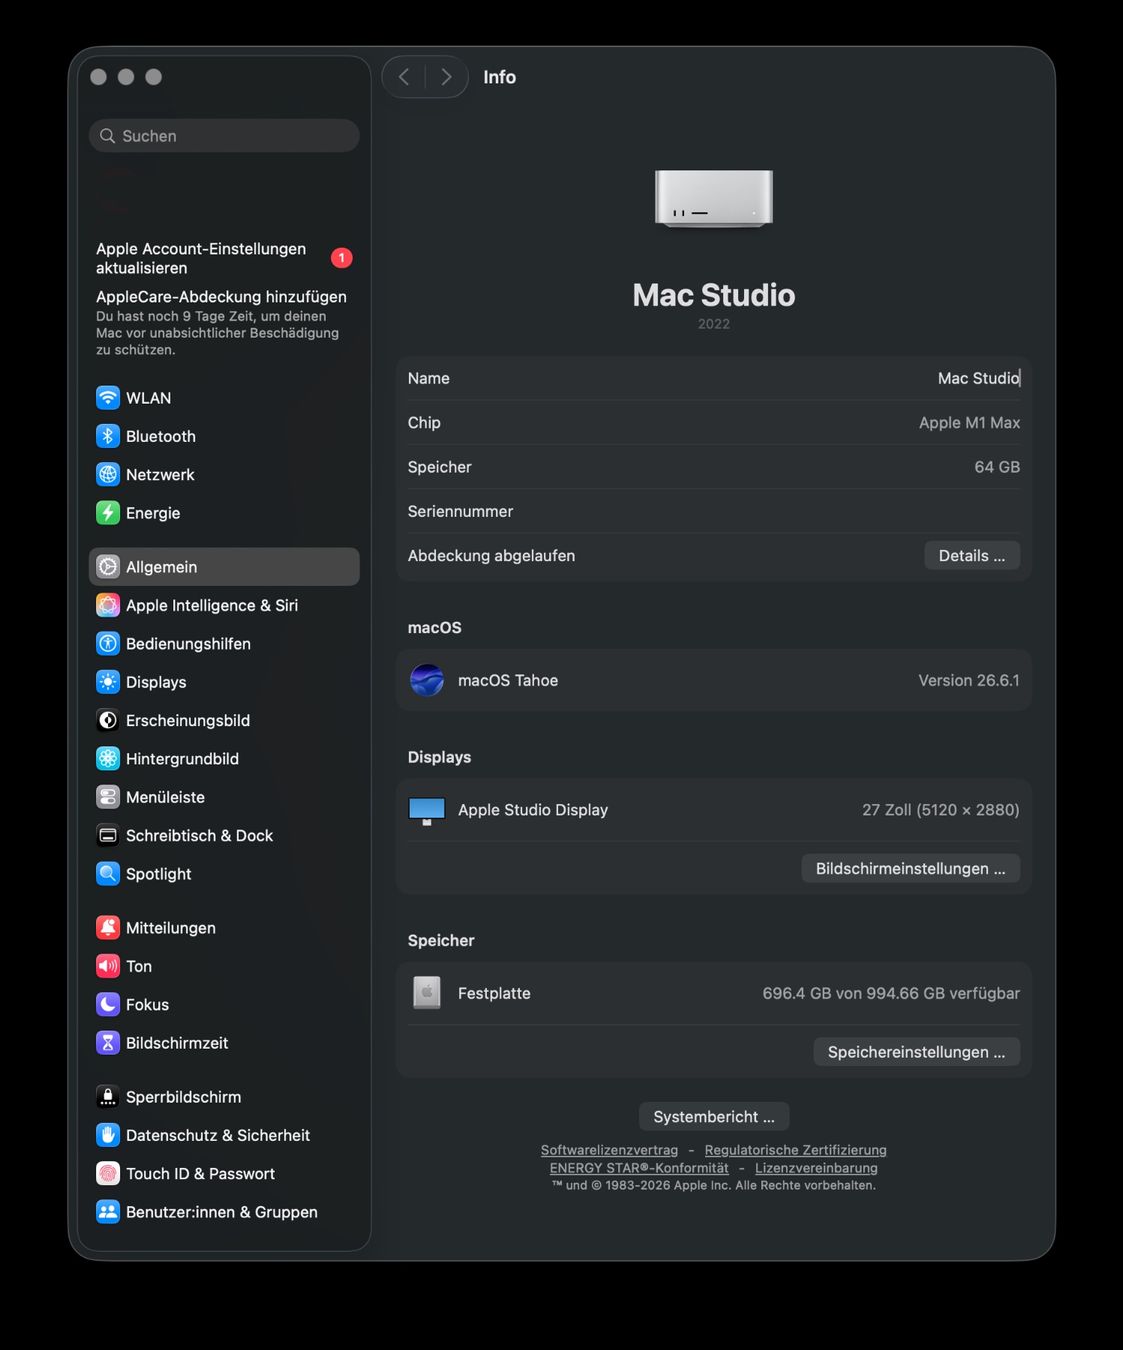
Task: Click the red notification badge
Action: [x=342, y=258]
